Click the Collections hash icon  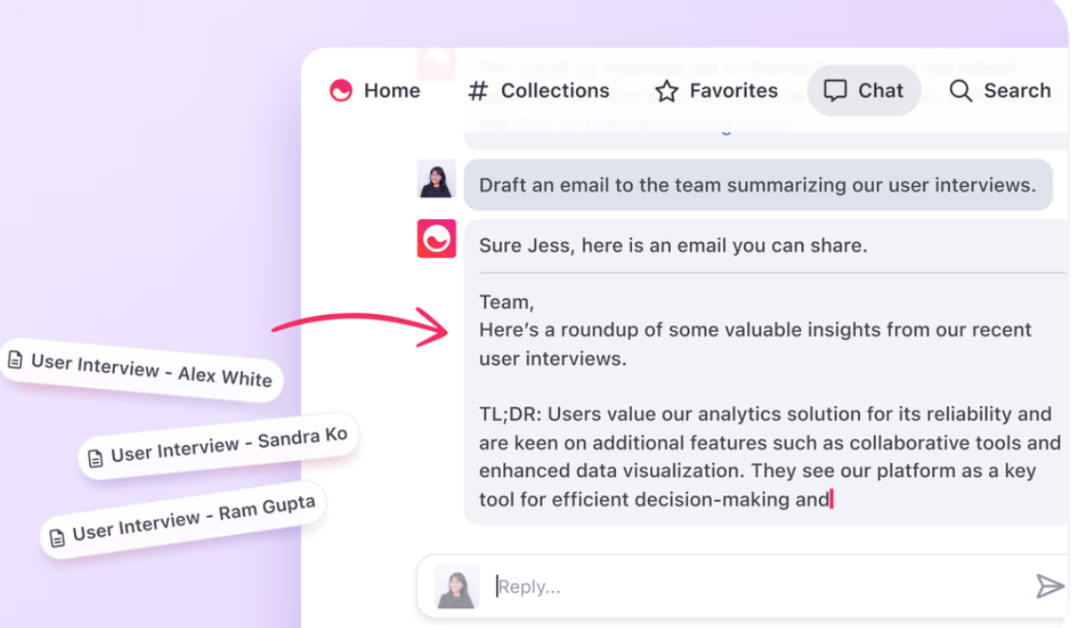pos(477,91)
